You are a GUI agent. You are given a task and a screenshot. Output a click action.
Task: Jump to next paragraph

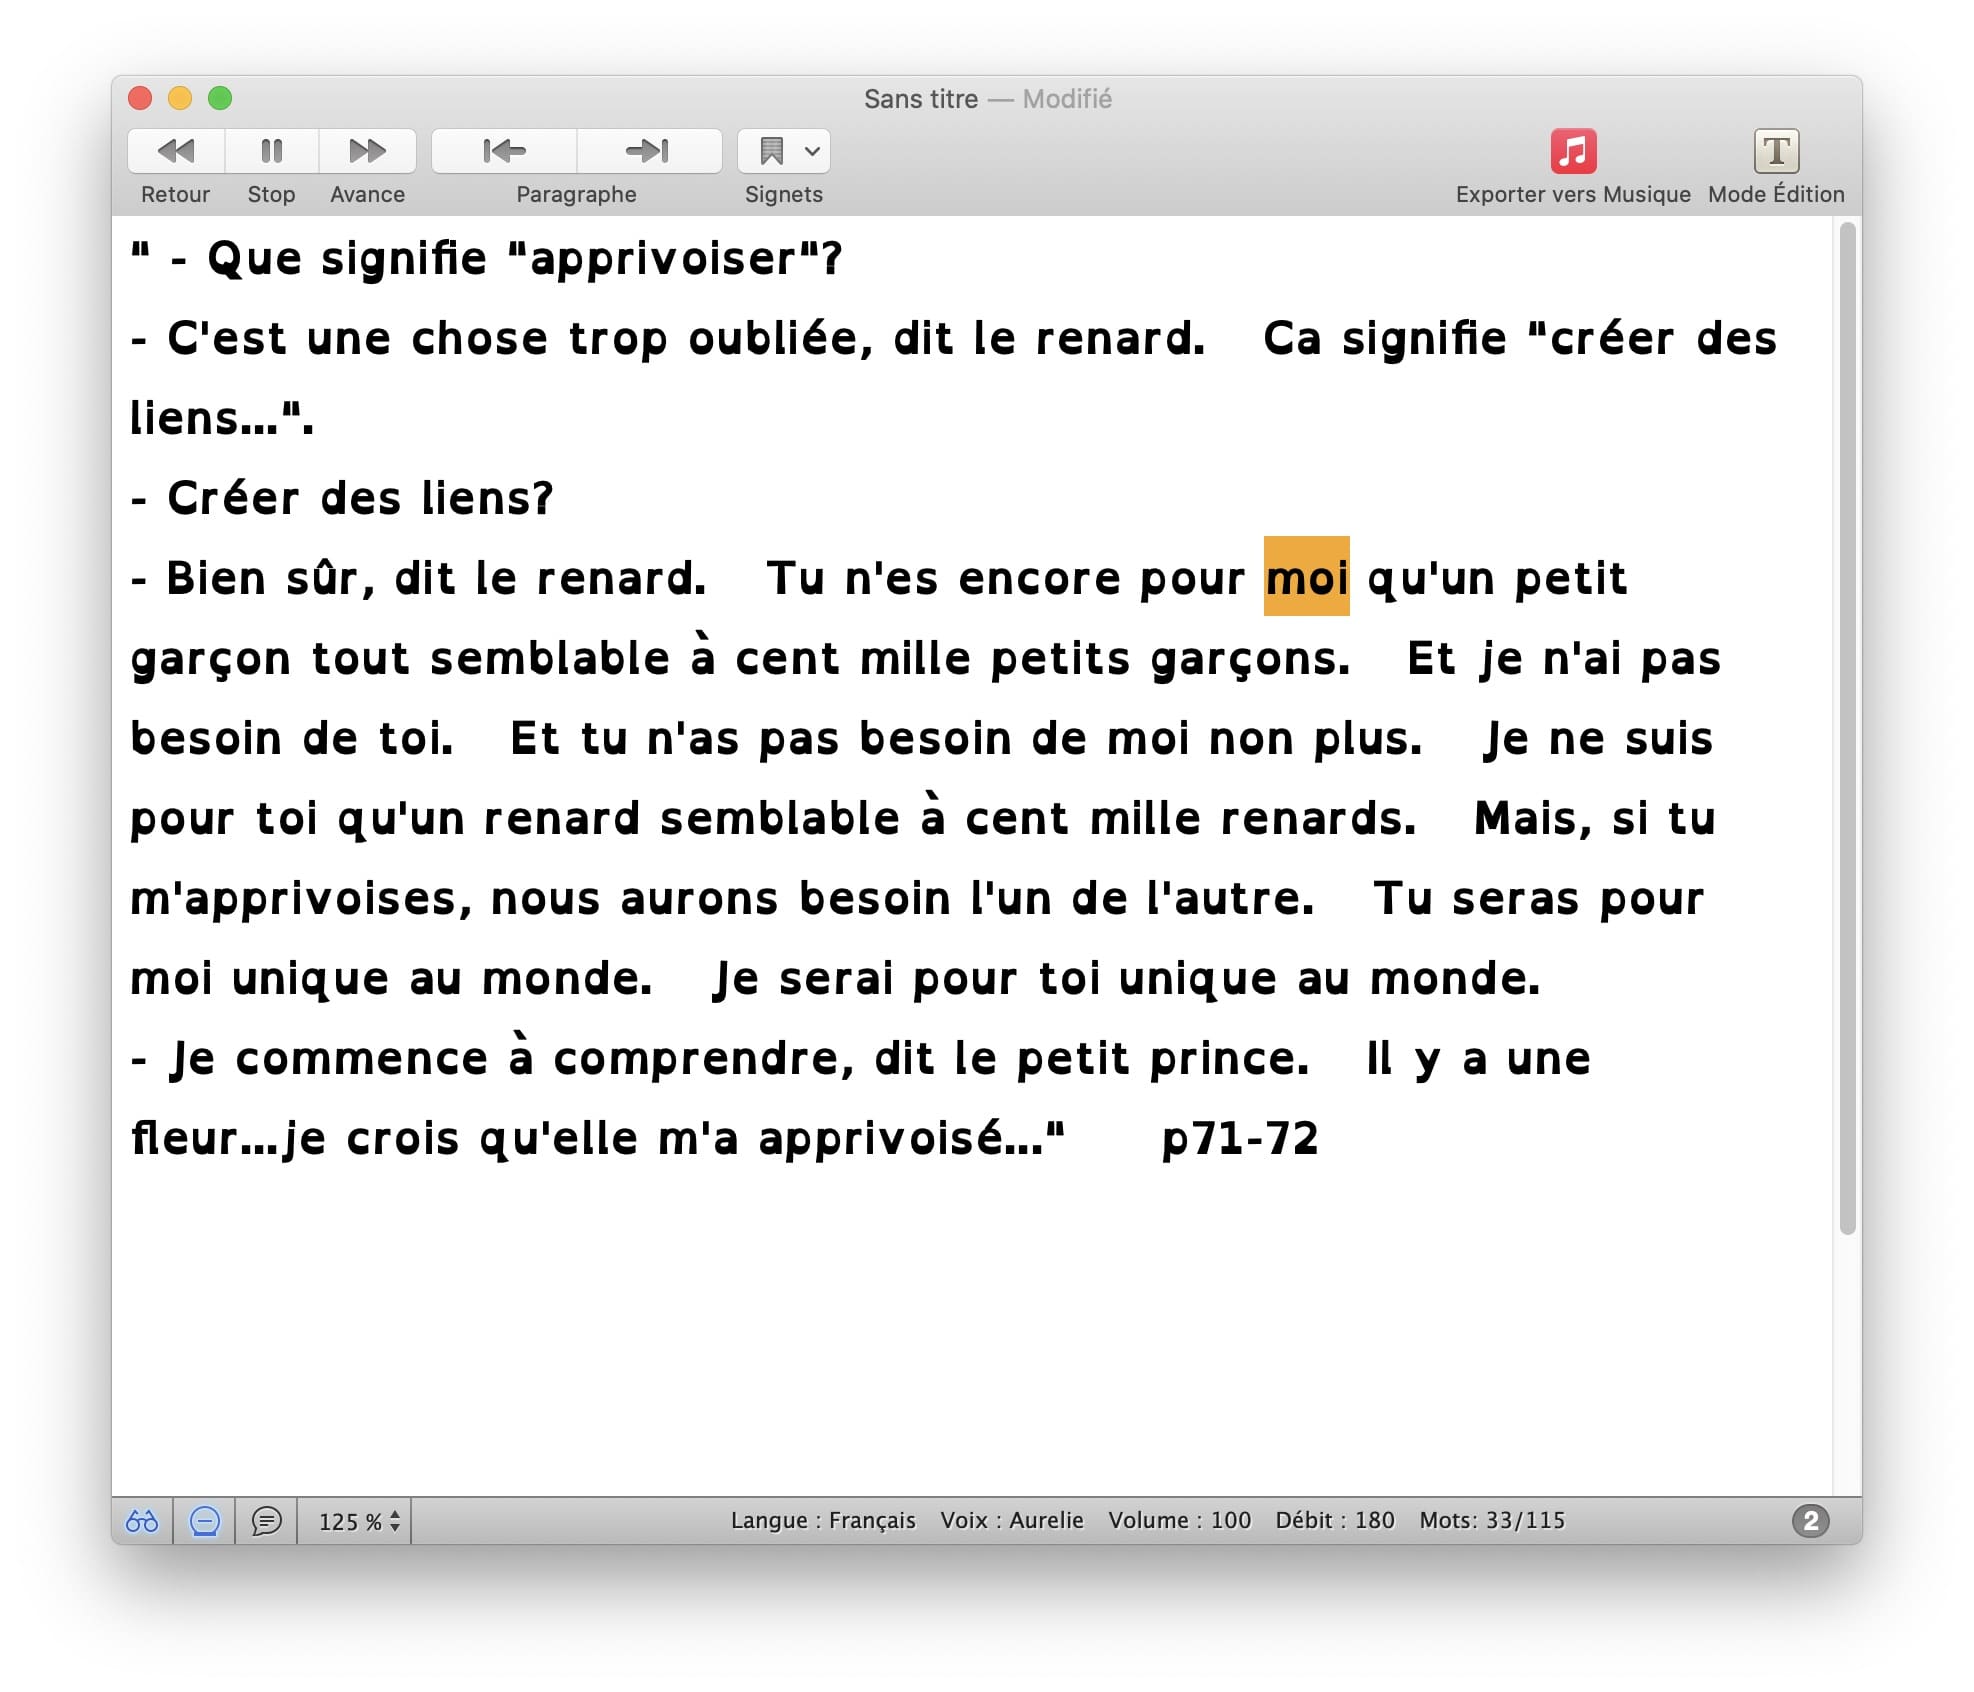pos(648,151)
